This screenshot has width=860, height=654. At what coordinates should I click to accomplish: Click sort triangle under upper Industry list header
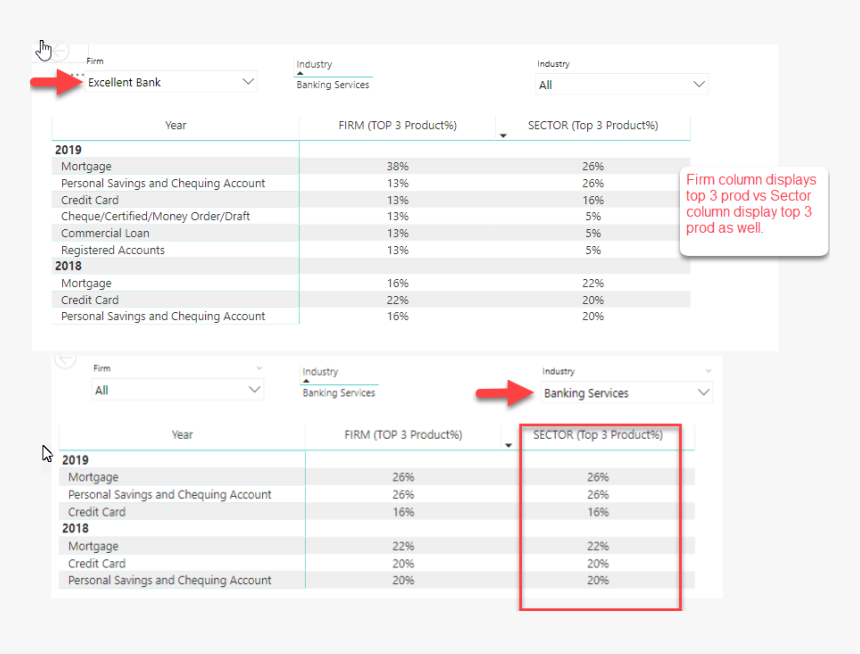300,74
